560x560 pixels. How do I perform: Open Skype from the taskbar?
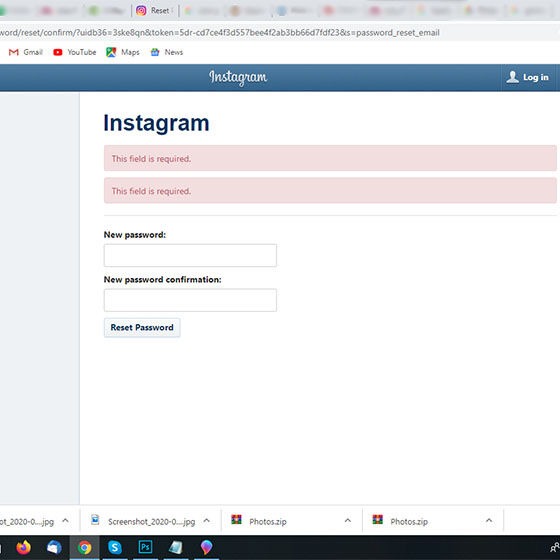pyautogui.click(x=115, y=547)
